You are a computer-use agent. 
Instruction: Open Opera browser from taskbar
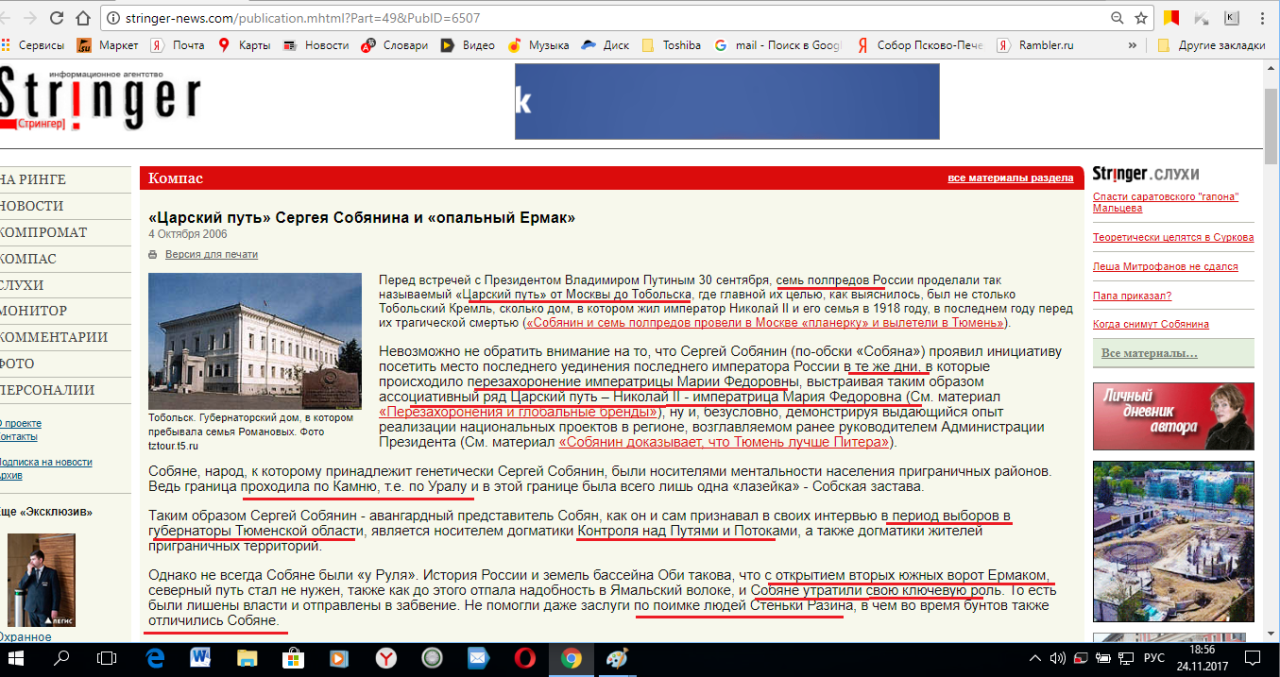tap(524, 659)
